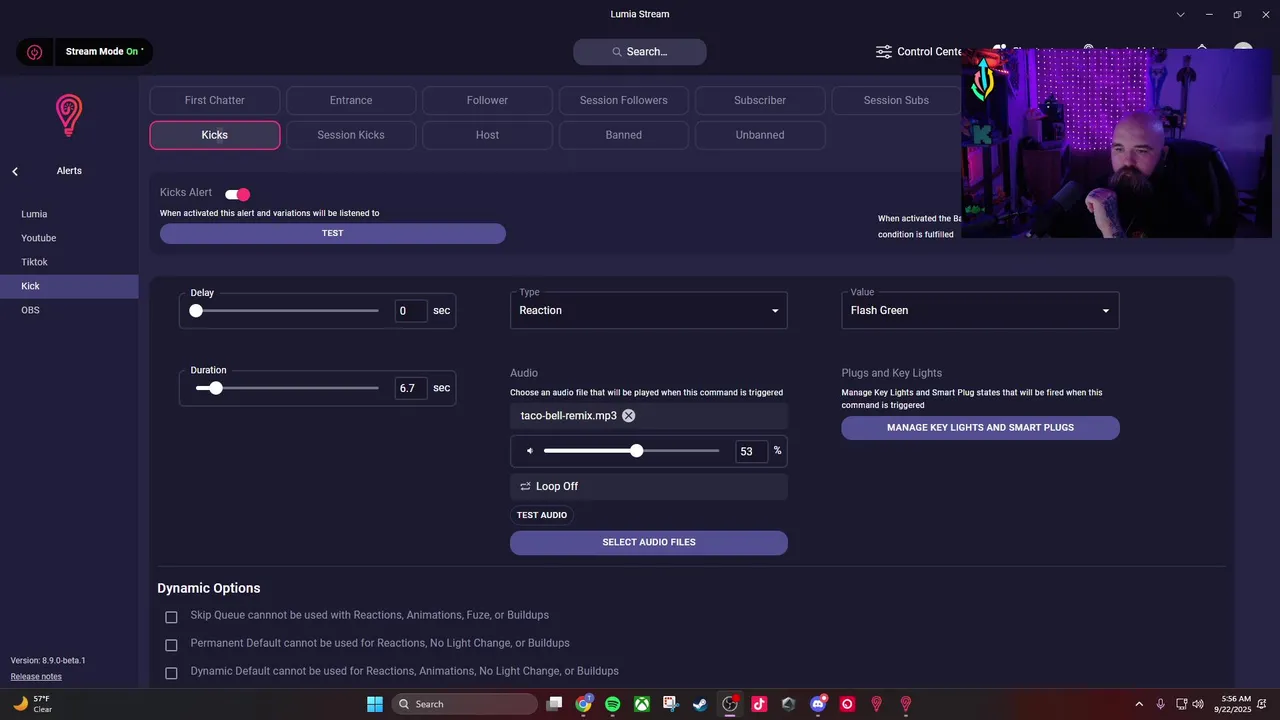1280x720 pixels.
Task: Open Control Center in the top bar
Action: (920, 51)
